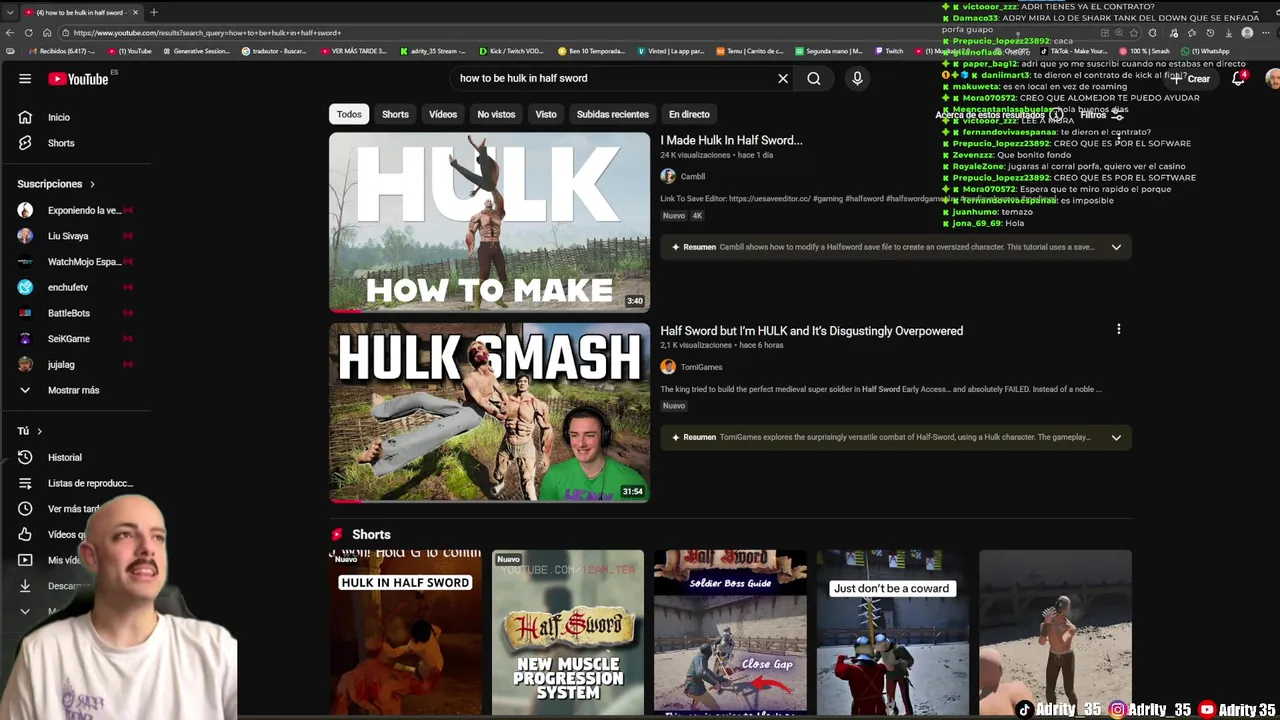Open the TikTok bookmark
The height and width of the screenshot is (720, 1280).
click(x=1072, y=51)
